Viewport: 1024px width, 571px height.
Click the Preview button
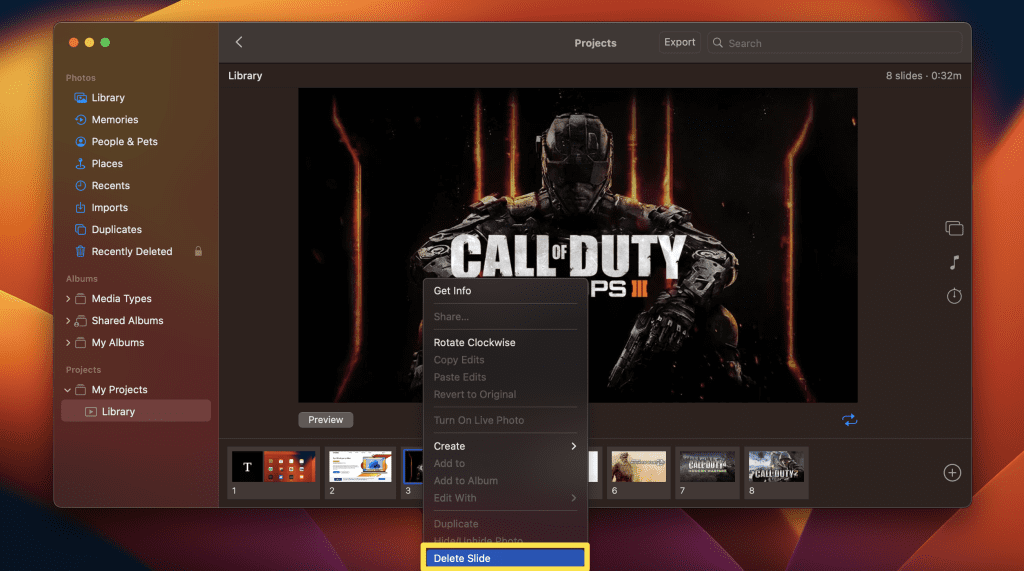(325, 420)
